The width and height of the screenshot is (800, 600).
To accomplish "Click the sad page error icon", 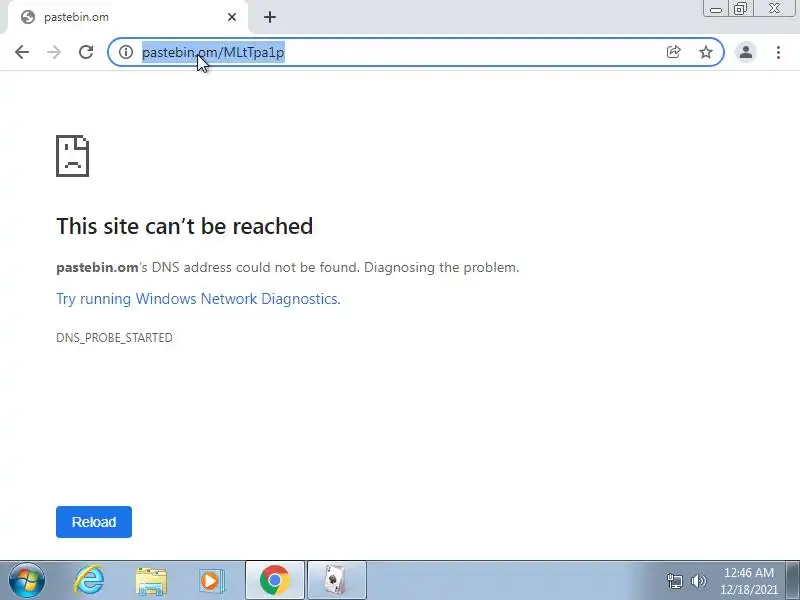I will (x=72, y=156).
